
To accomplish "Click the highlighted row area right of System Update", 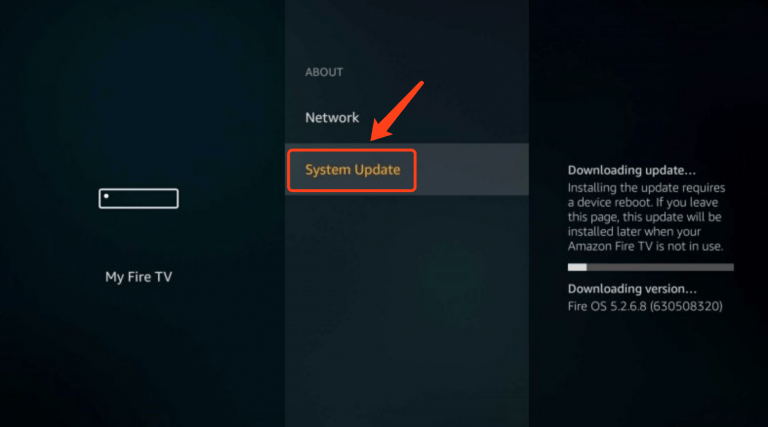I will [473, 170].
